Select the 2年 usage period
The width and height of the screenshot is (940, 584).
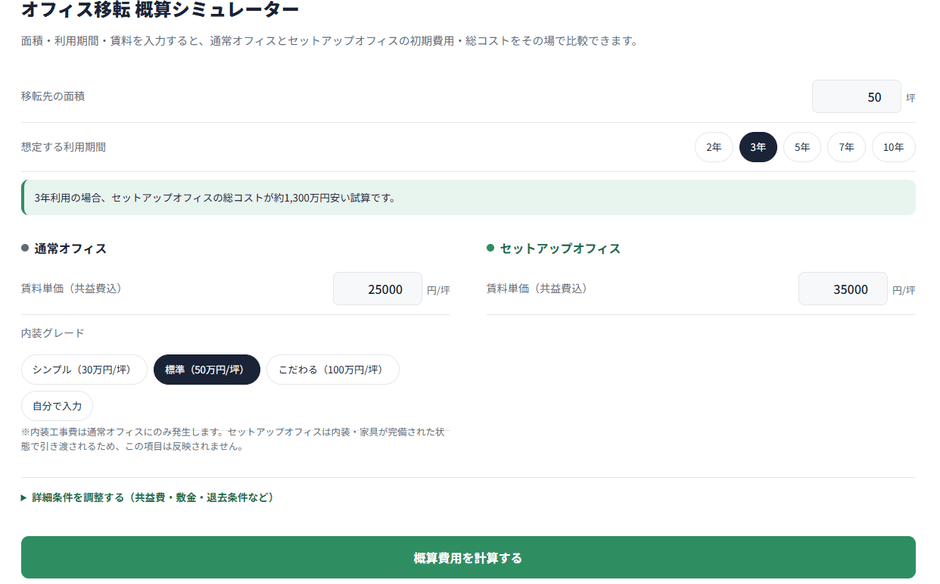click(713, 147)
